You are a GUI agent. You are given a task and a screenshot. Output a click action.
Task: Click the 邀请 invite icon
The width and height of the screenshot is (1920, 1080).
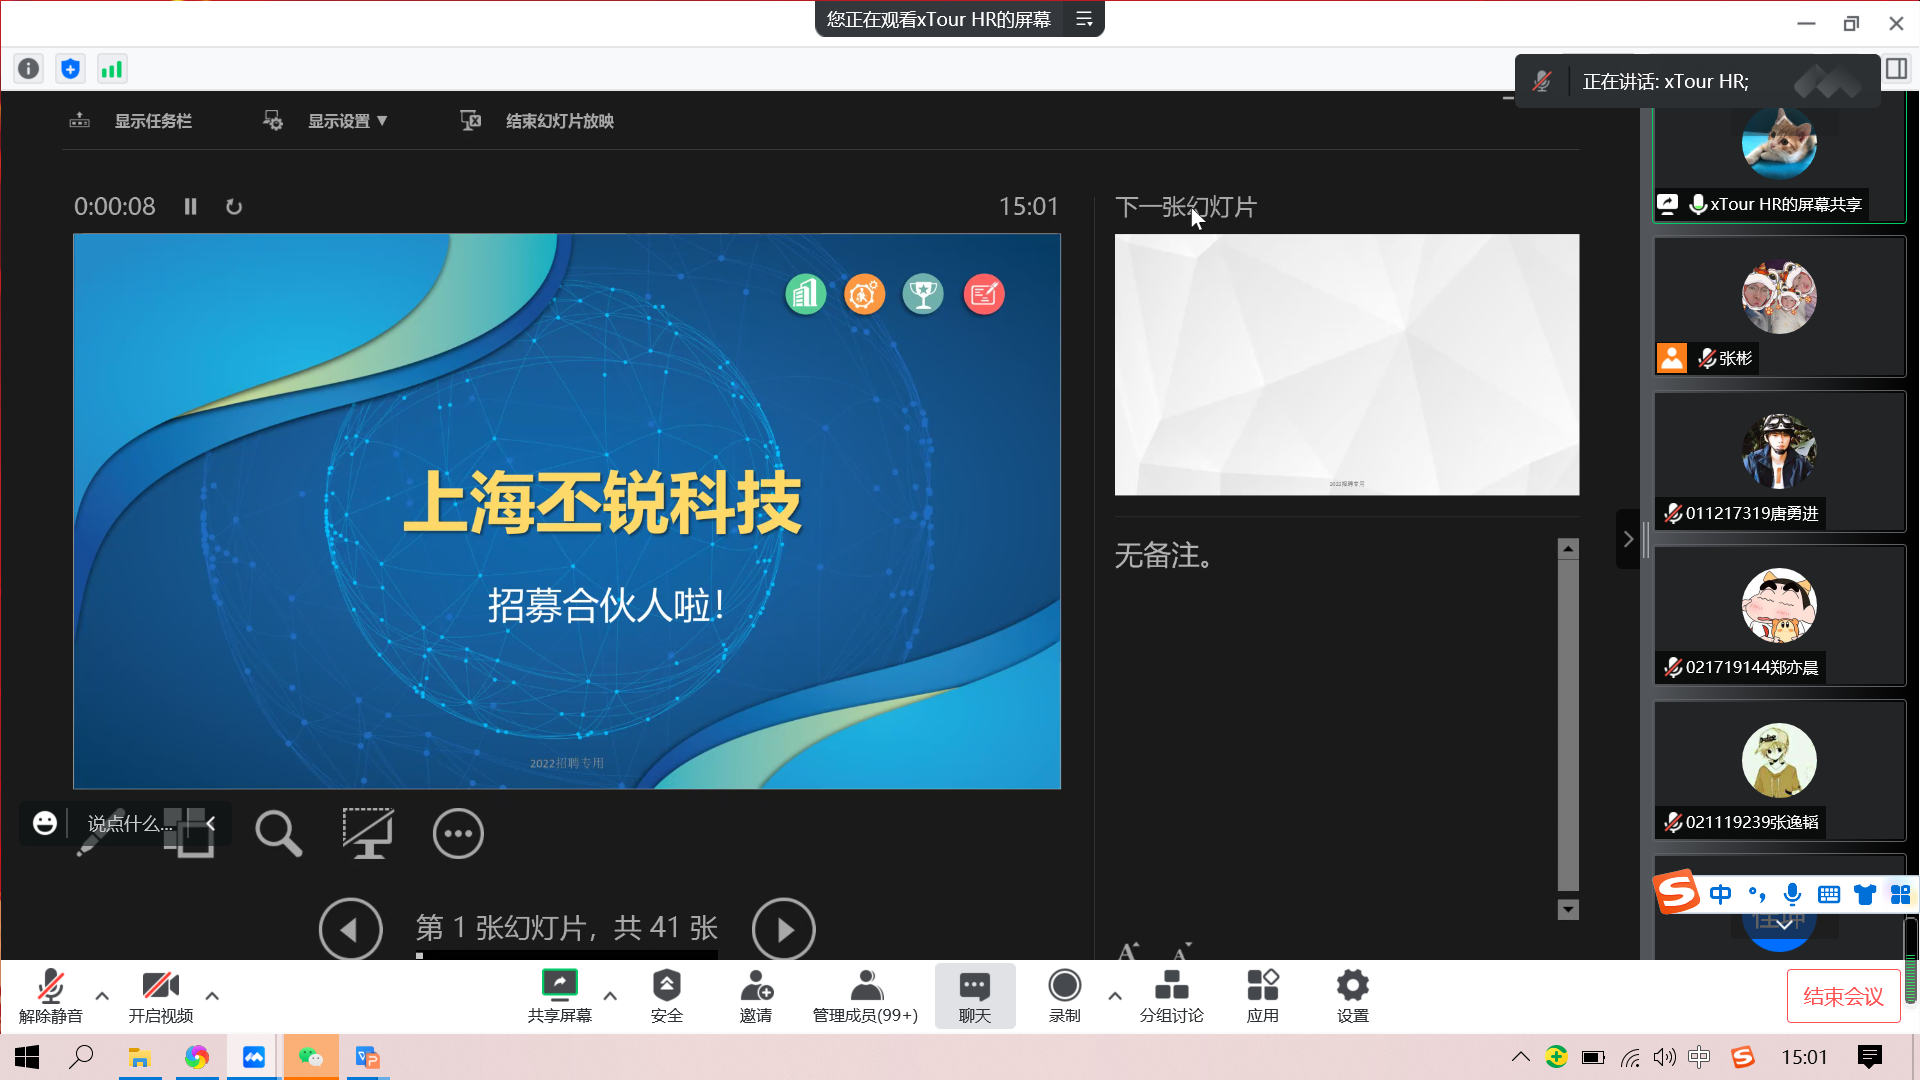(x=756, y=987)
